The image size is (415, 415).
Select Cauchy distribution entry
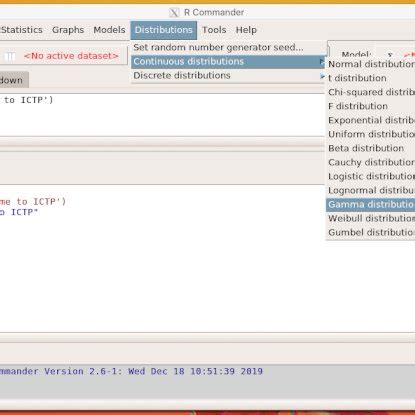pos(371,162)
